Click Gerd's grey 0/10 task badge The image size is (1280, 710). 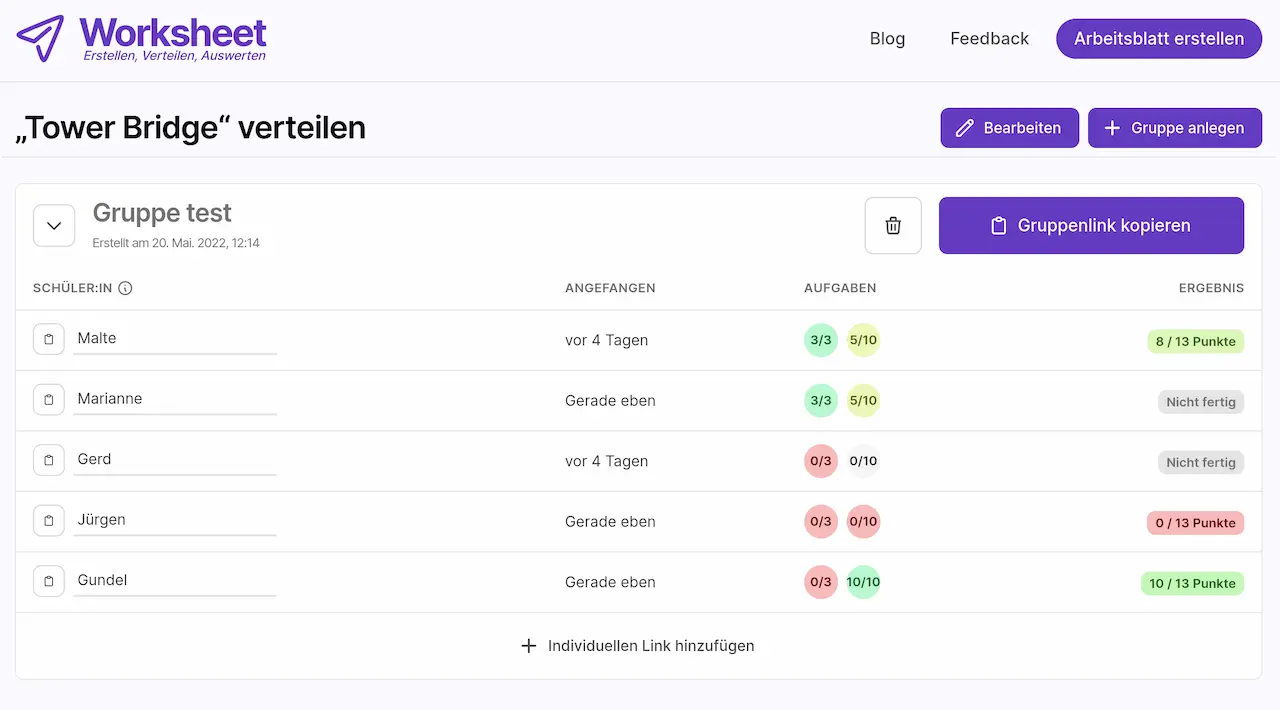(x=863, y=461)
